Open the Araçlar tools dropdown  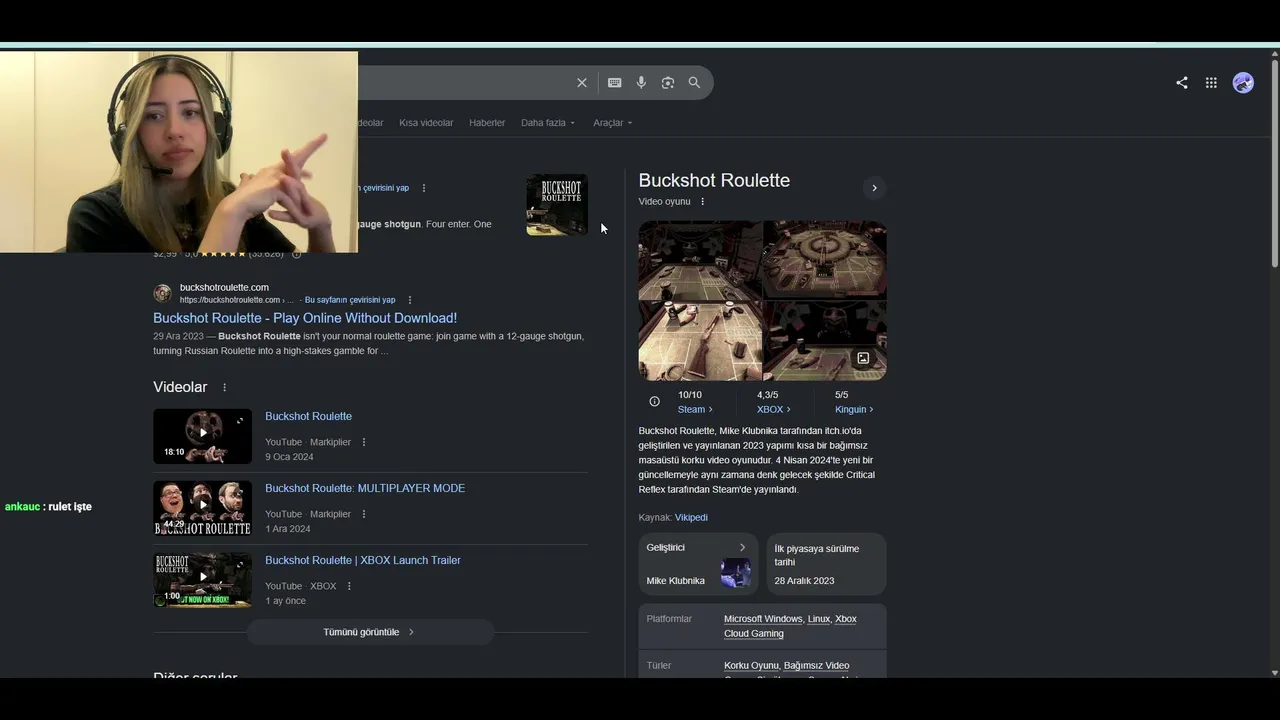613,123
